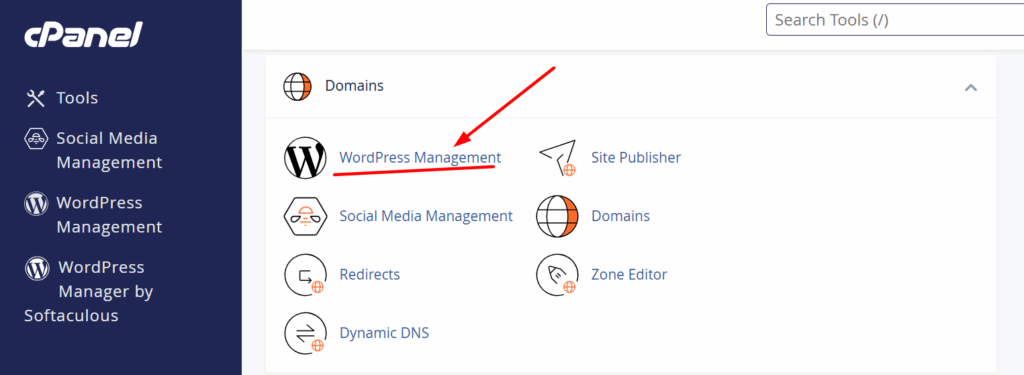Click the Dynamic DNS arrows icon
The height and width of the screenshot is (375, 1024).
305,333
